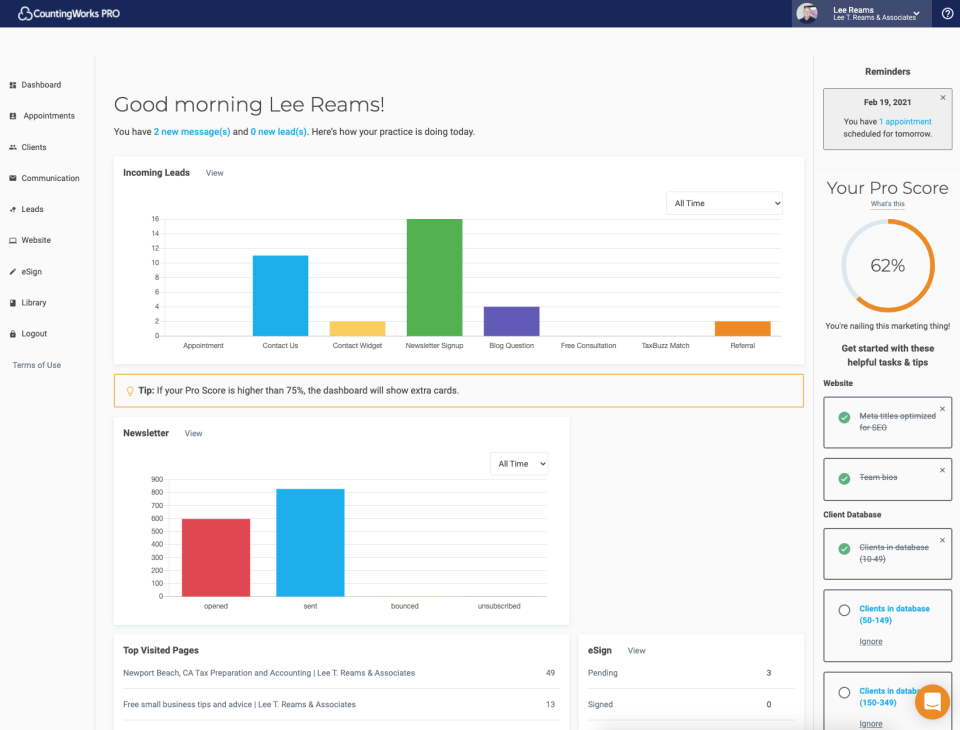This screenshot has height=730, width=960.
Task: Open the 1 appointment reminder link
Action: pyautogui.click(x=905, y=122)
